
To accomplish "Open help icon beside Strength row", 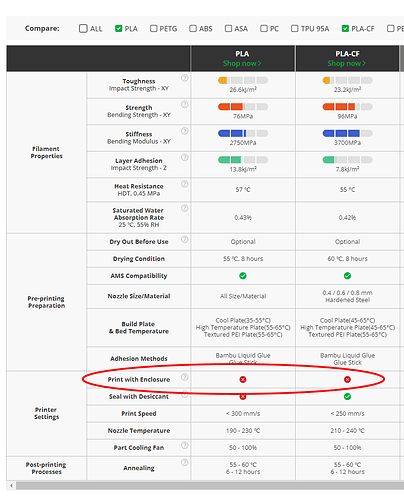I will point(184,105).
